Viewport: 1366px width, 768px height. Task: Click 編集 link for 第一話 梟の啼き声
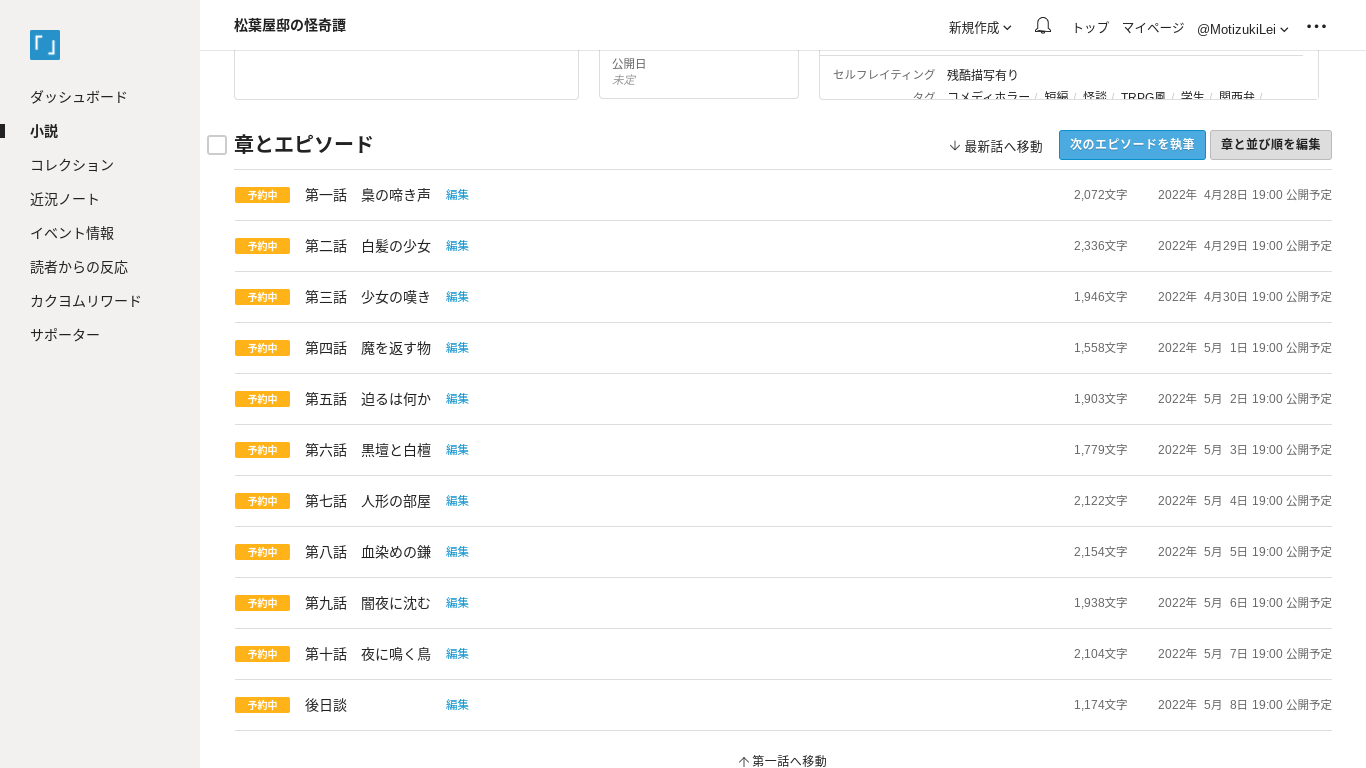(457, 195)
